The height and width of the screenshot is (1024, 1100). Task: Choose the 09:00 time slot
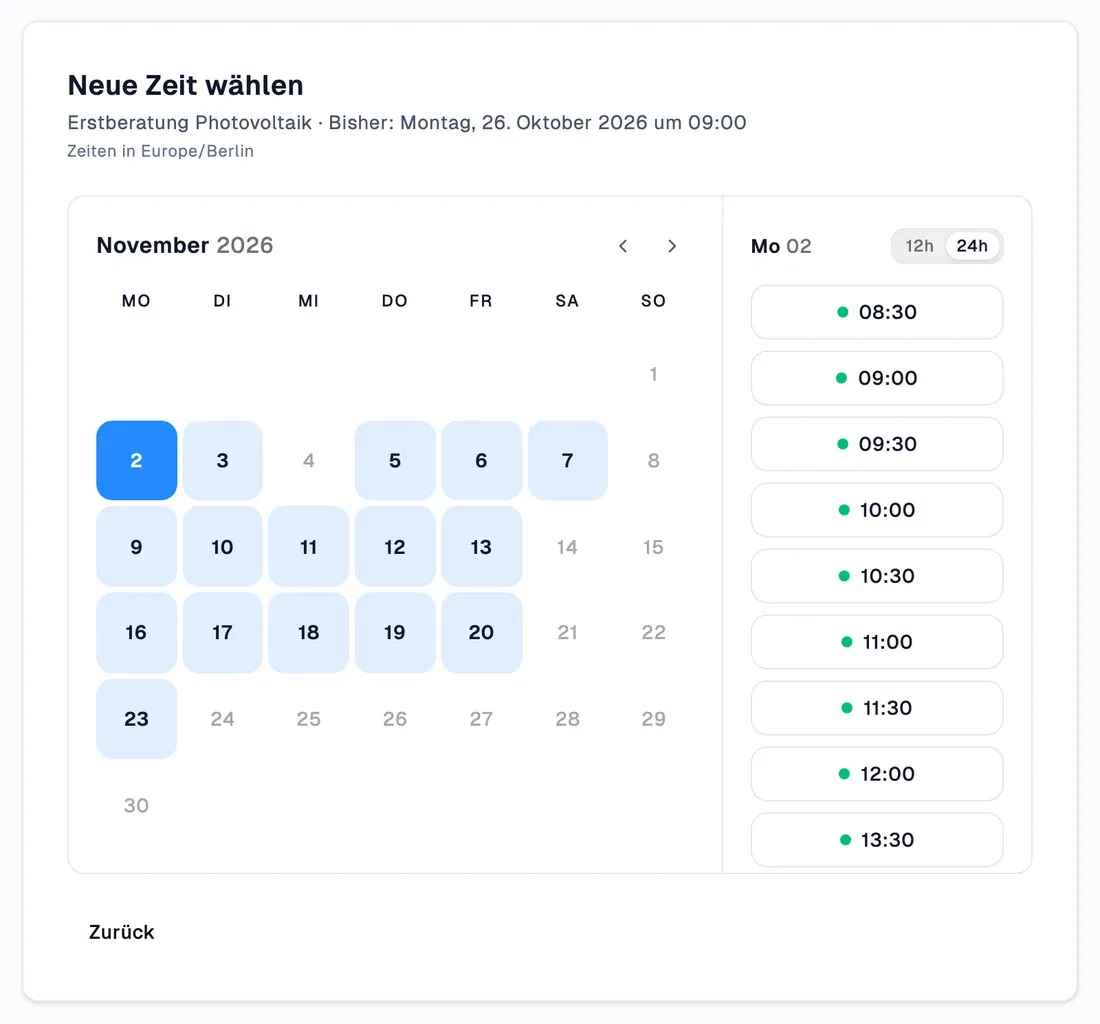point(877,378)
